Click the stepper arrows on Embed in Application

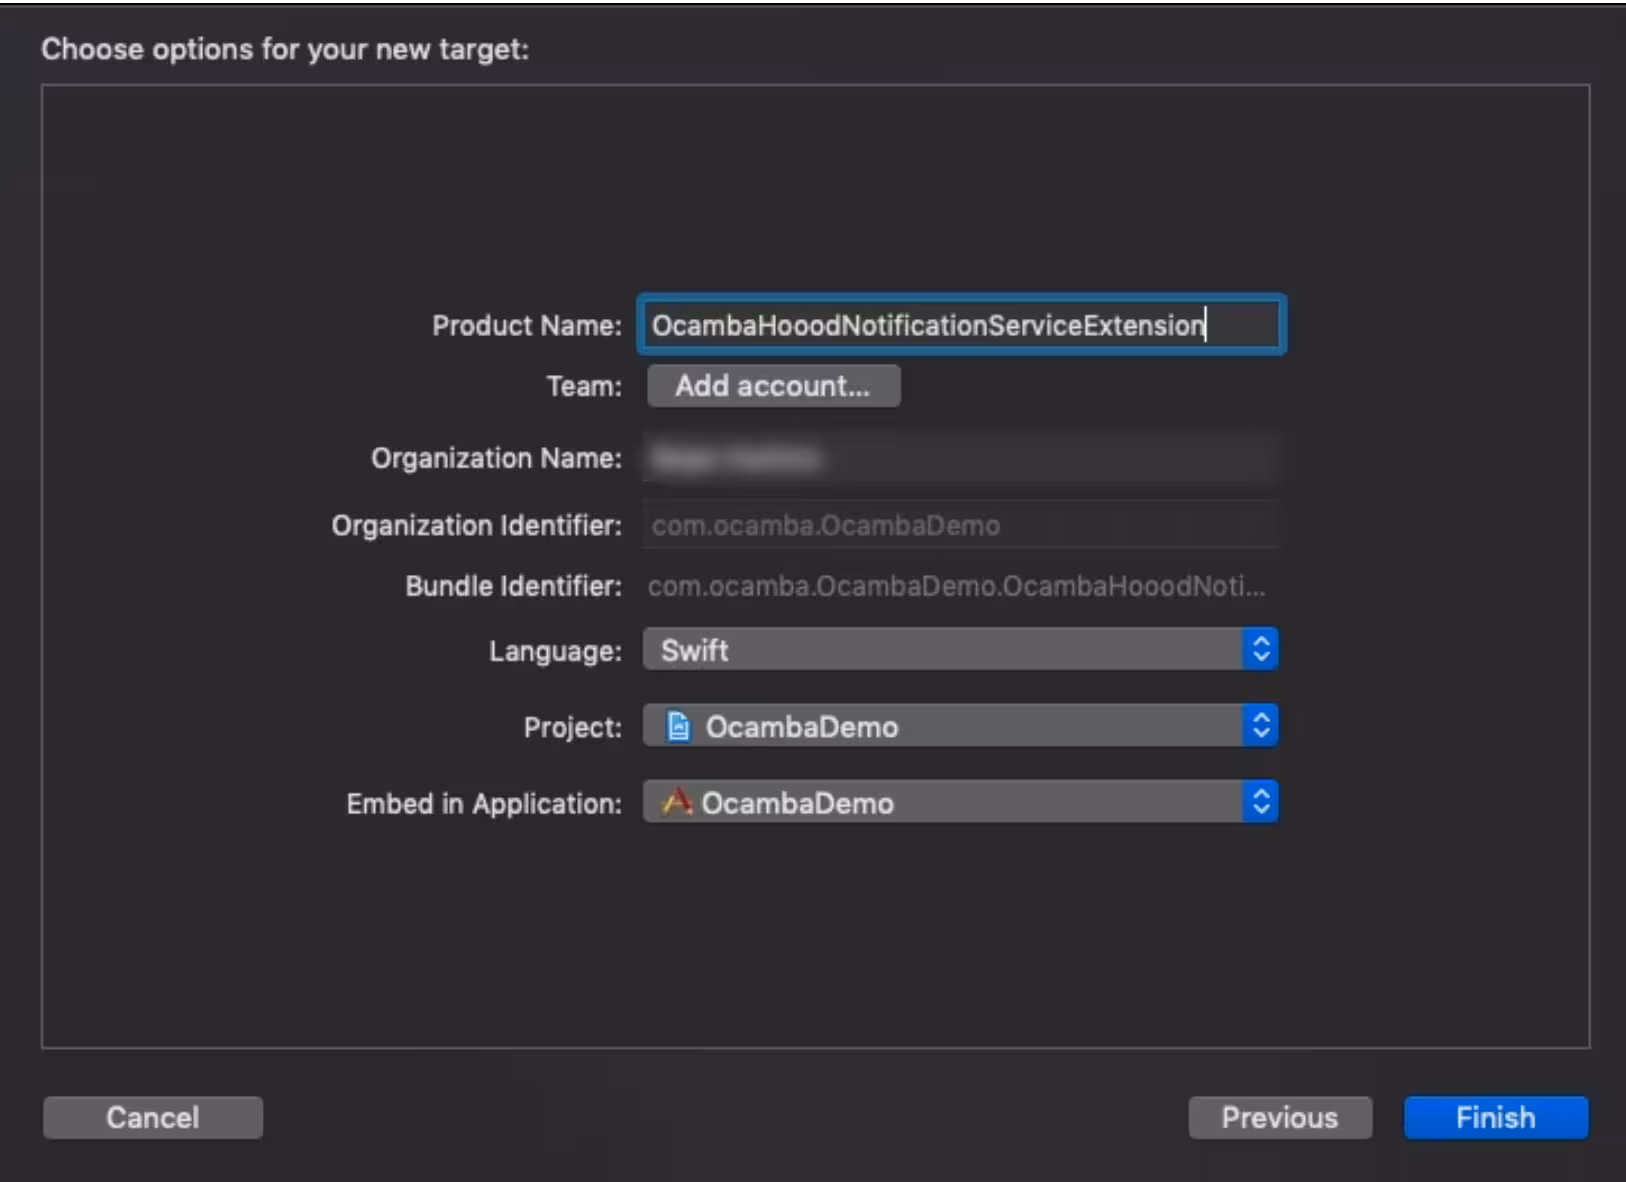click(x=1262, y=801)
